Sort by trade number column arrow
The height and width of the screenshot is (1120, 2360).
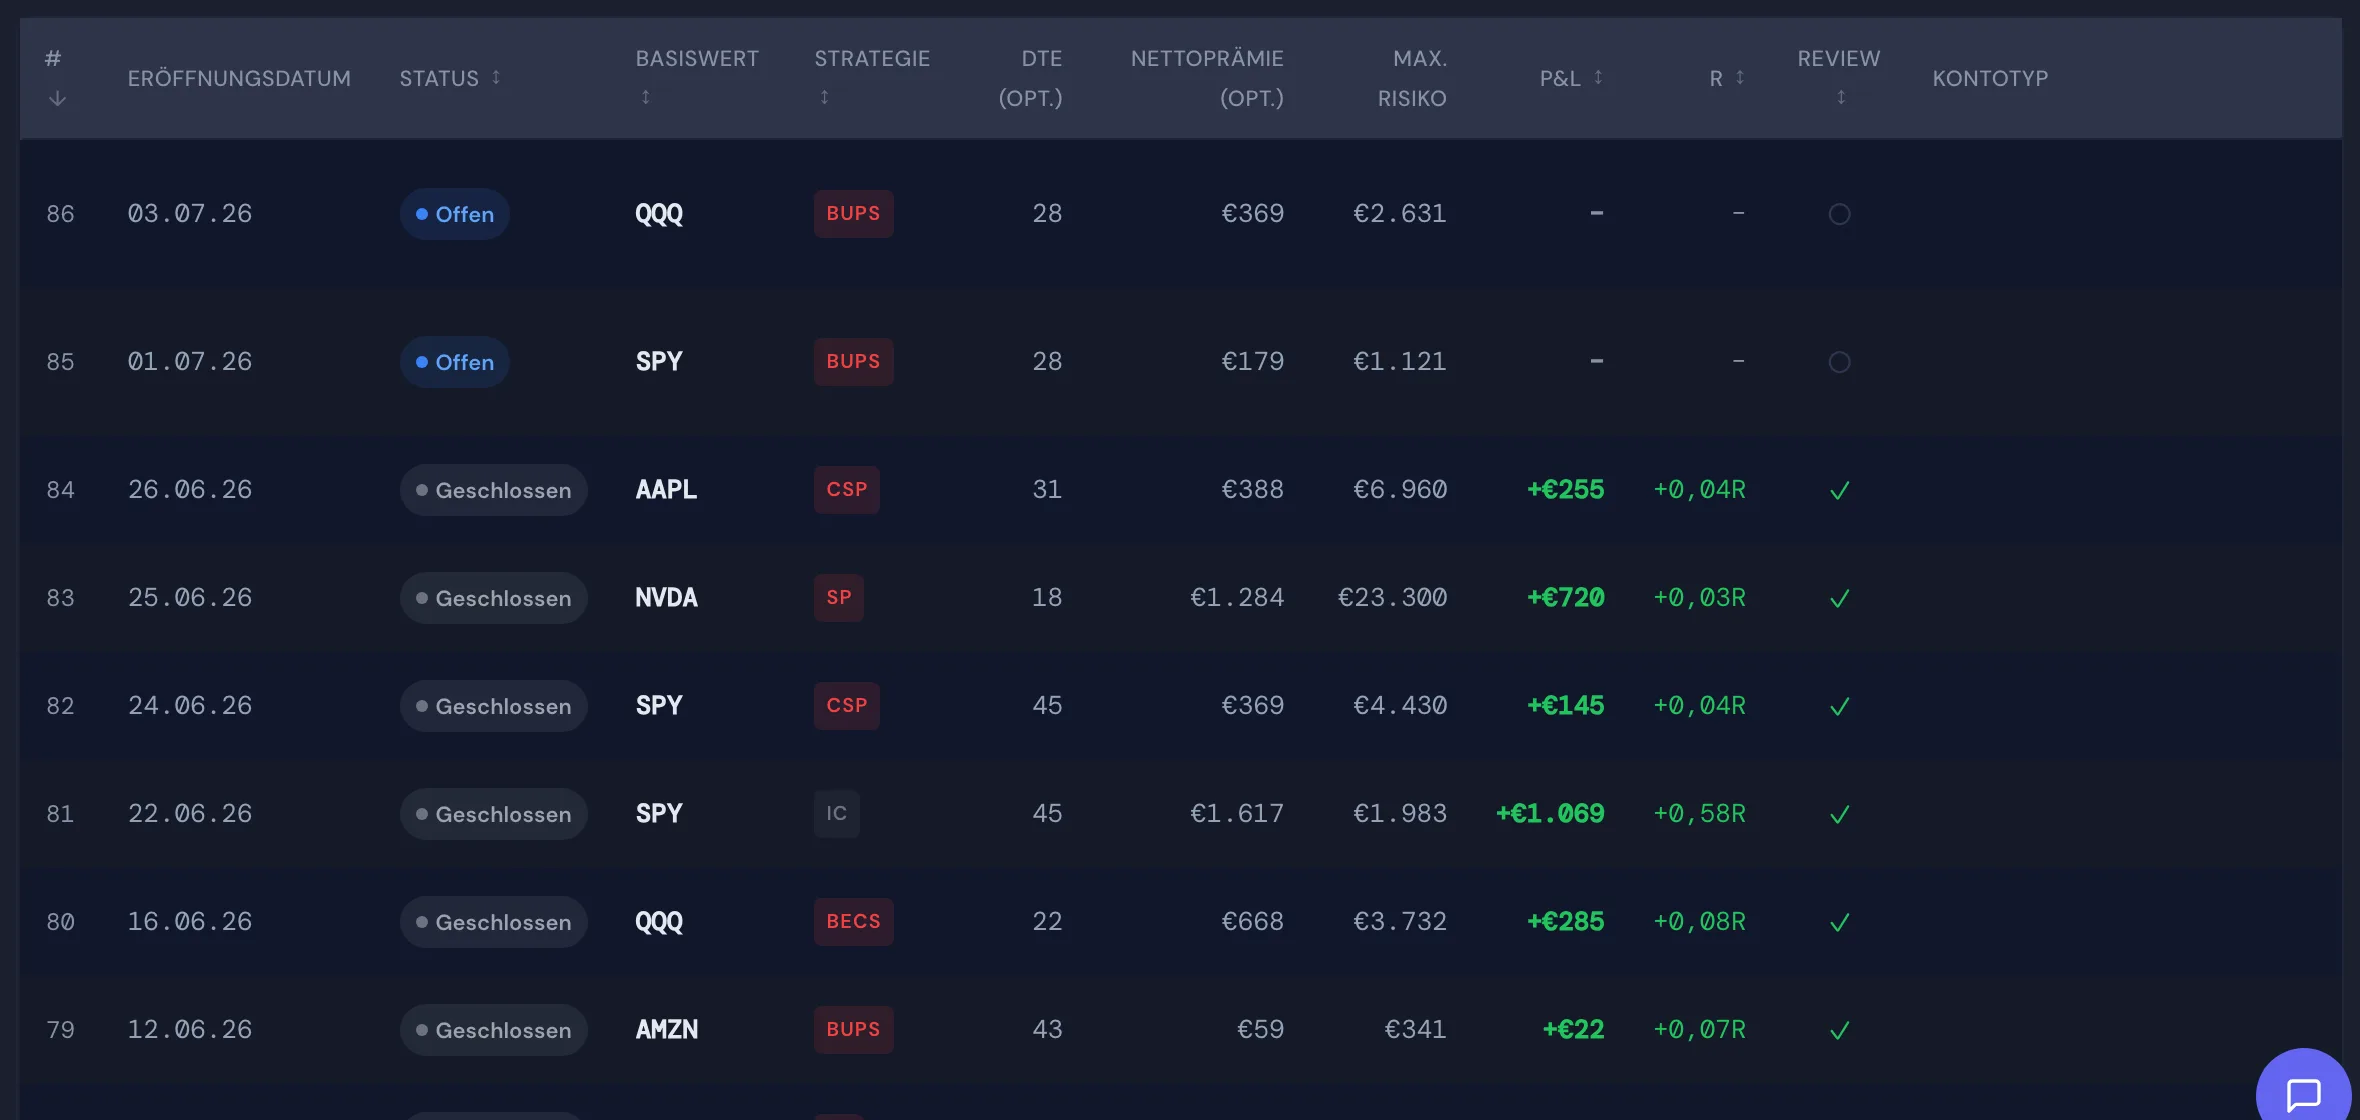[x=58, y=98]
